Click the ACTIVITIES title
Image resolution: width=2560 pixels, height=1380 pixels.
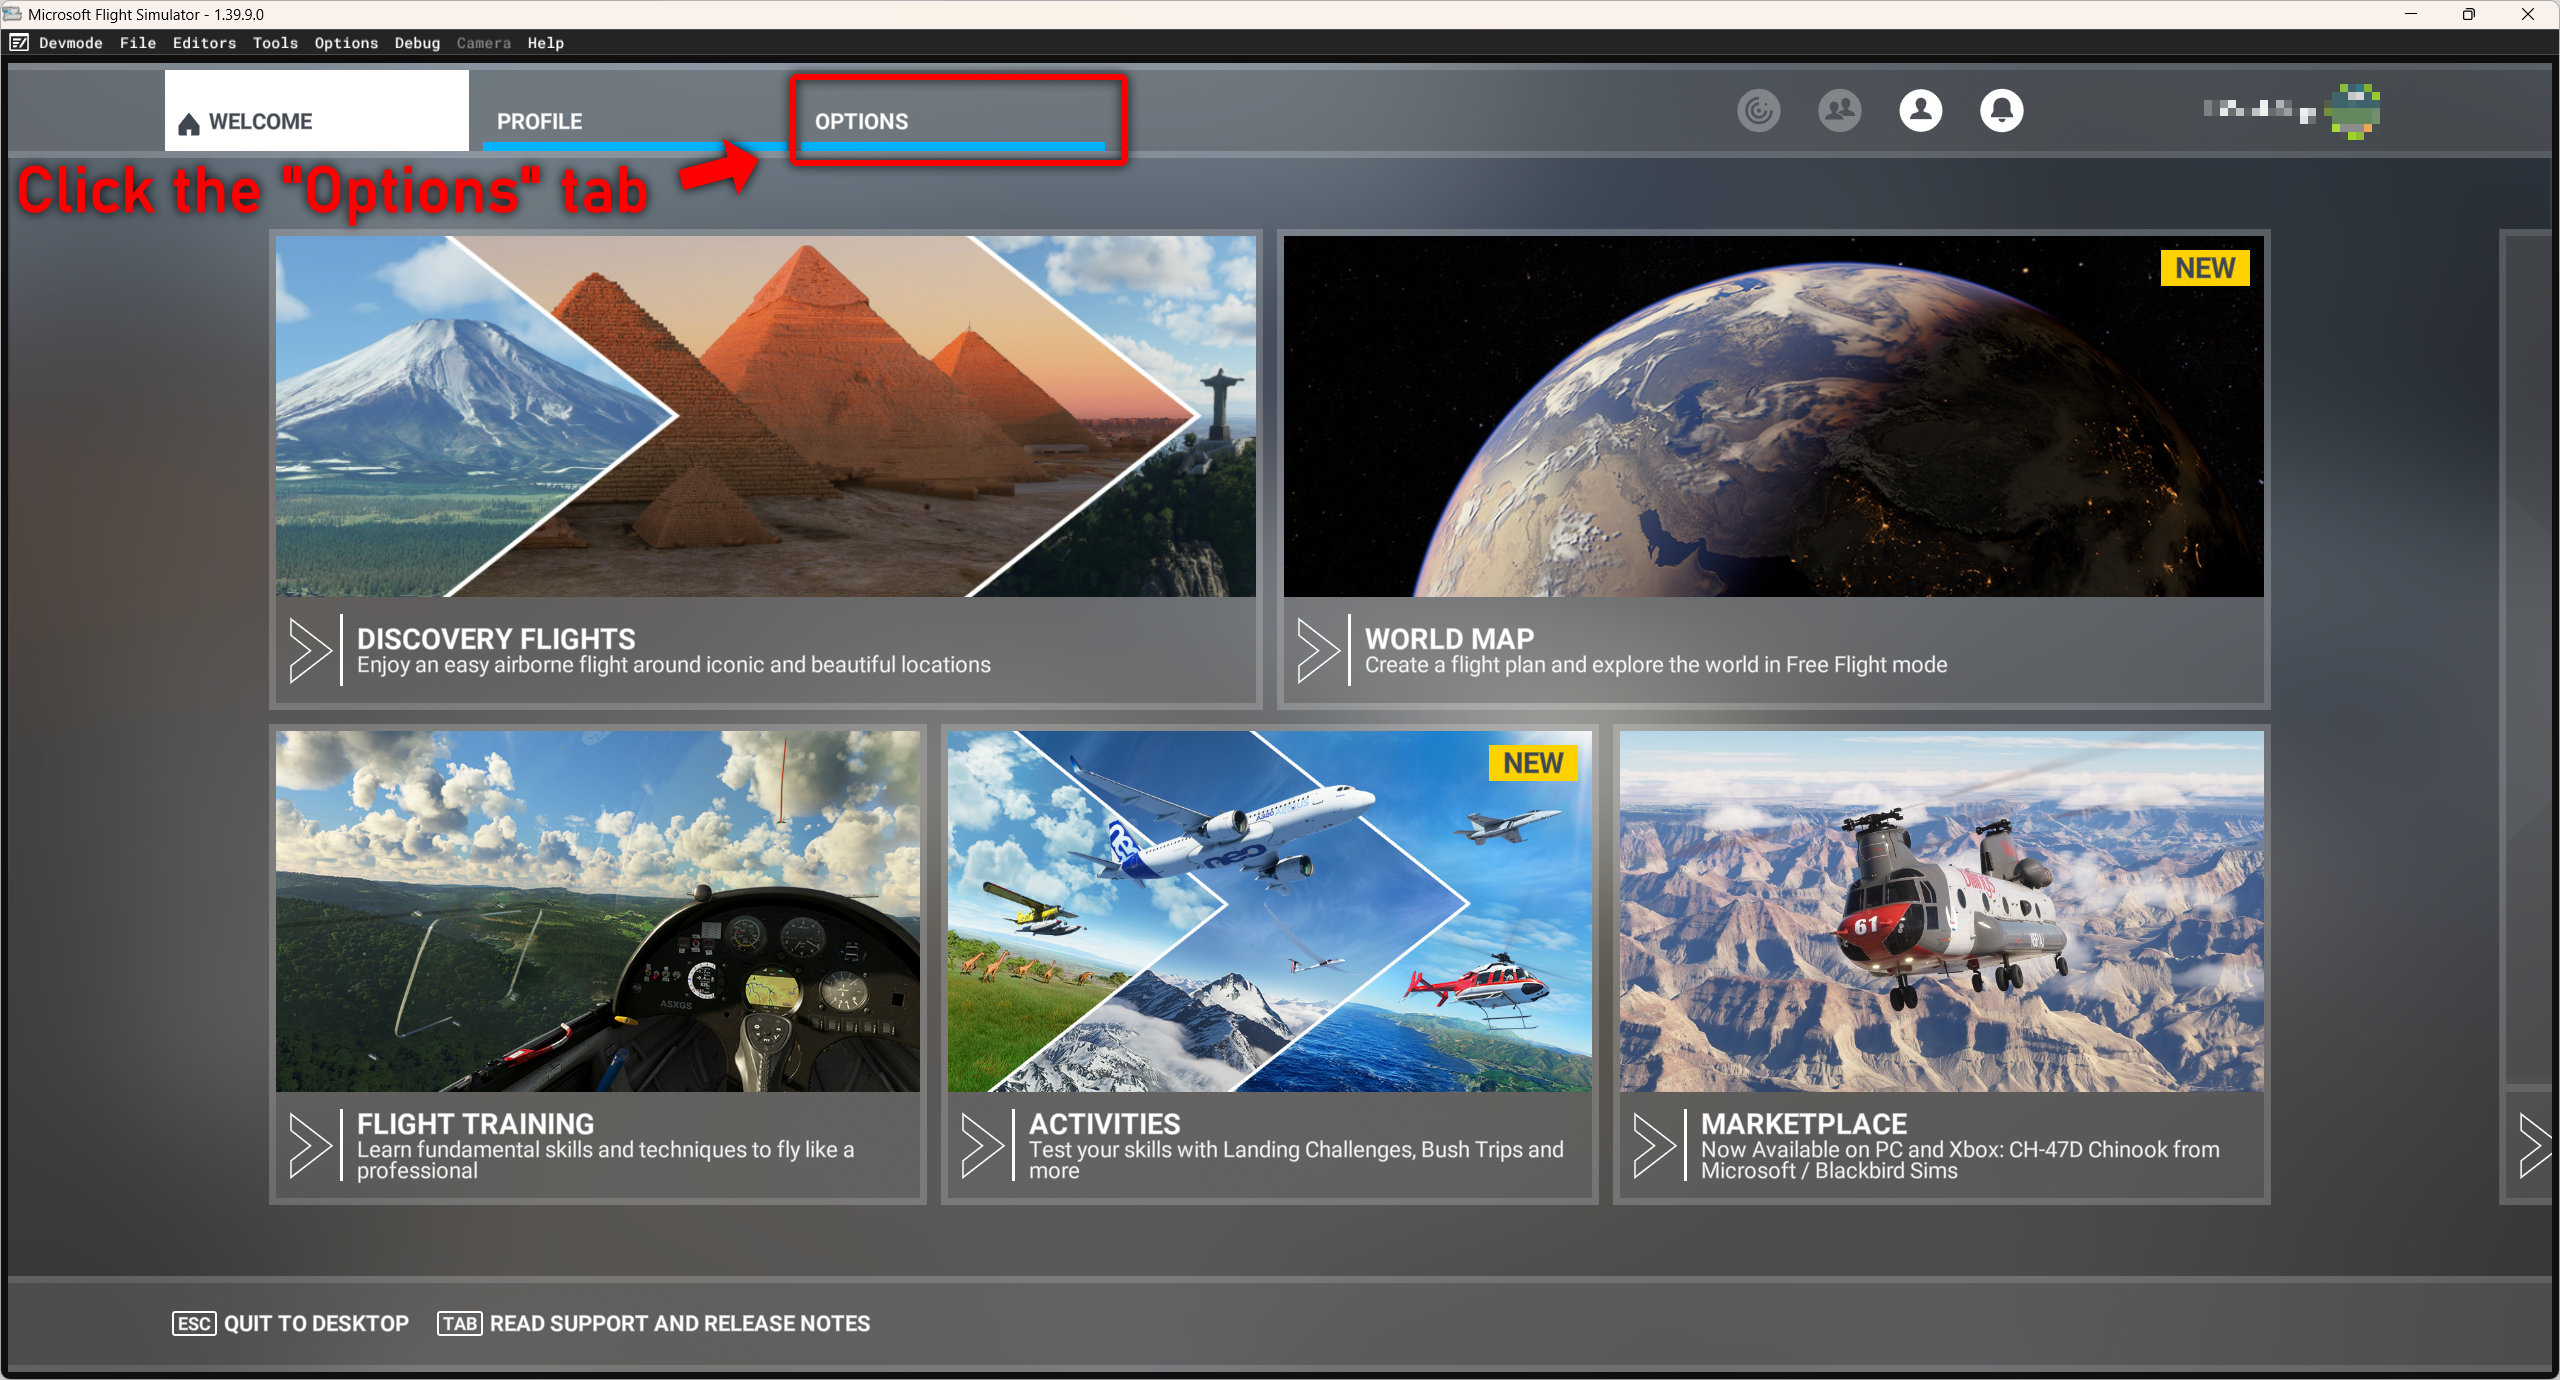[1105, 1124]
